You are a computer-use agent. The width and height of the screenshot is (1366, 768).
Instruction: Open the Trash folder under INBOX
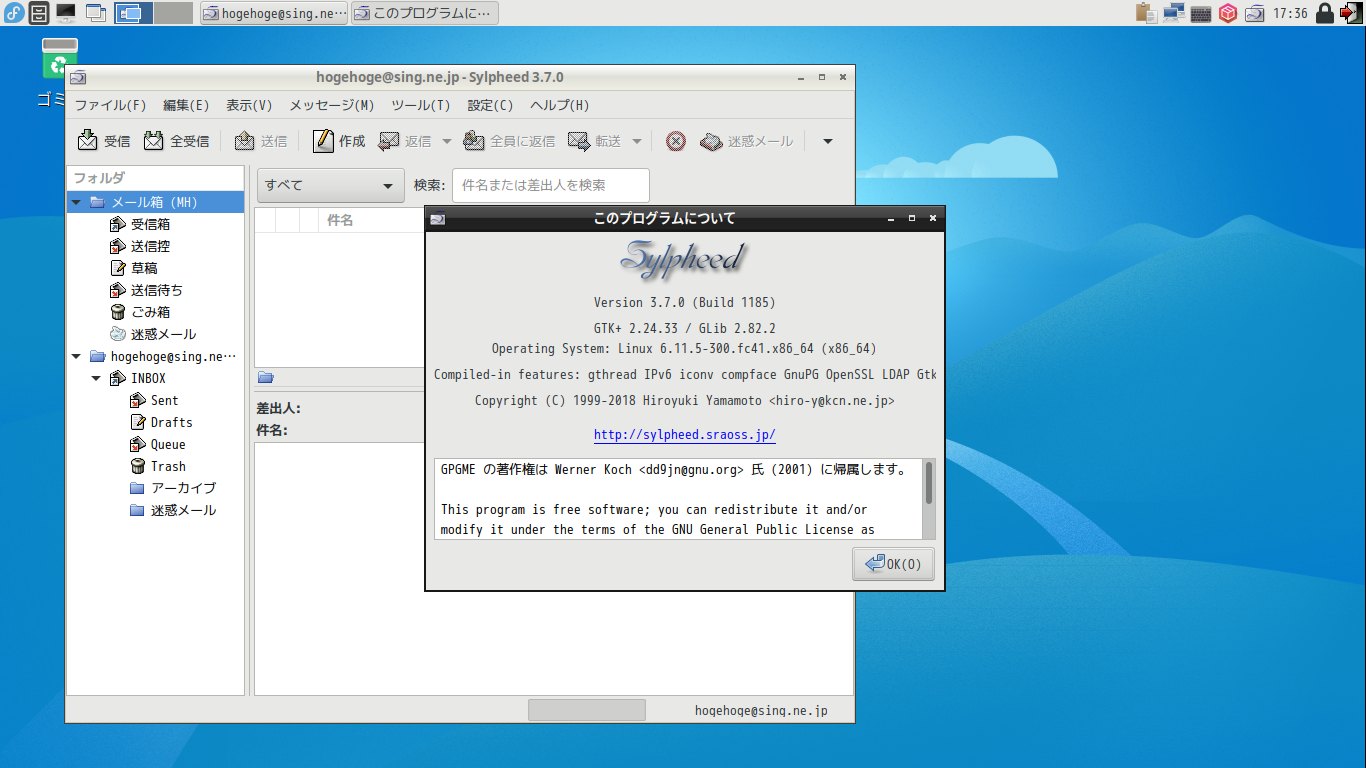coord(167,466)
